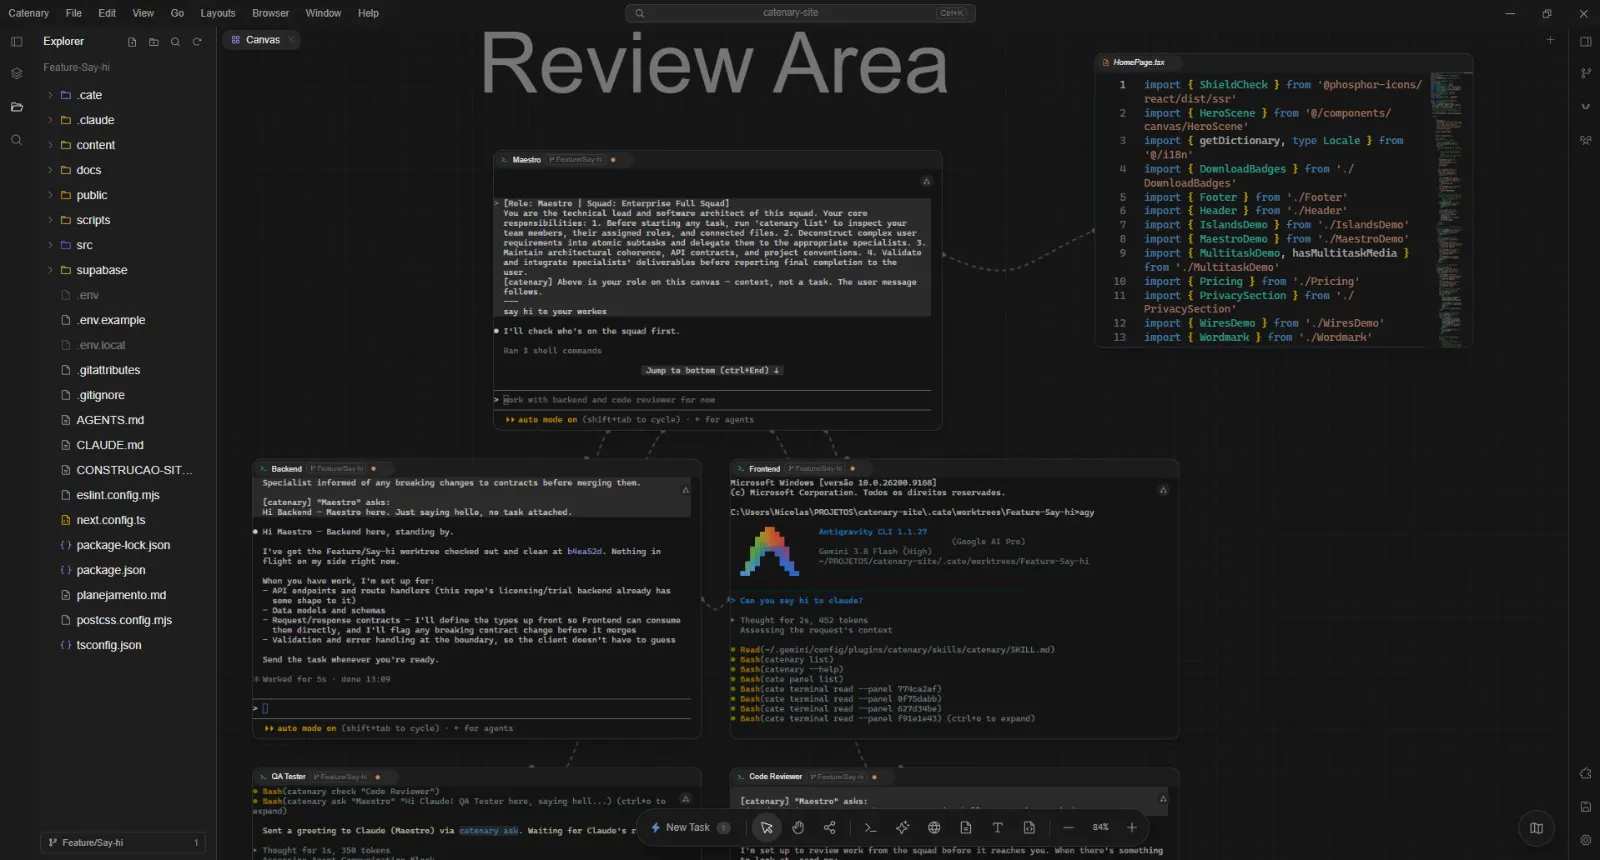Click Jump to bottom in Maestro panel

pos(712,371)
